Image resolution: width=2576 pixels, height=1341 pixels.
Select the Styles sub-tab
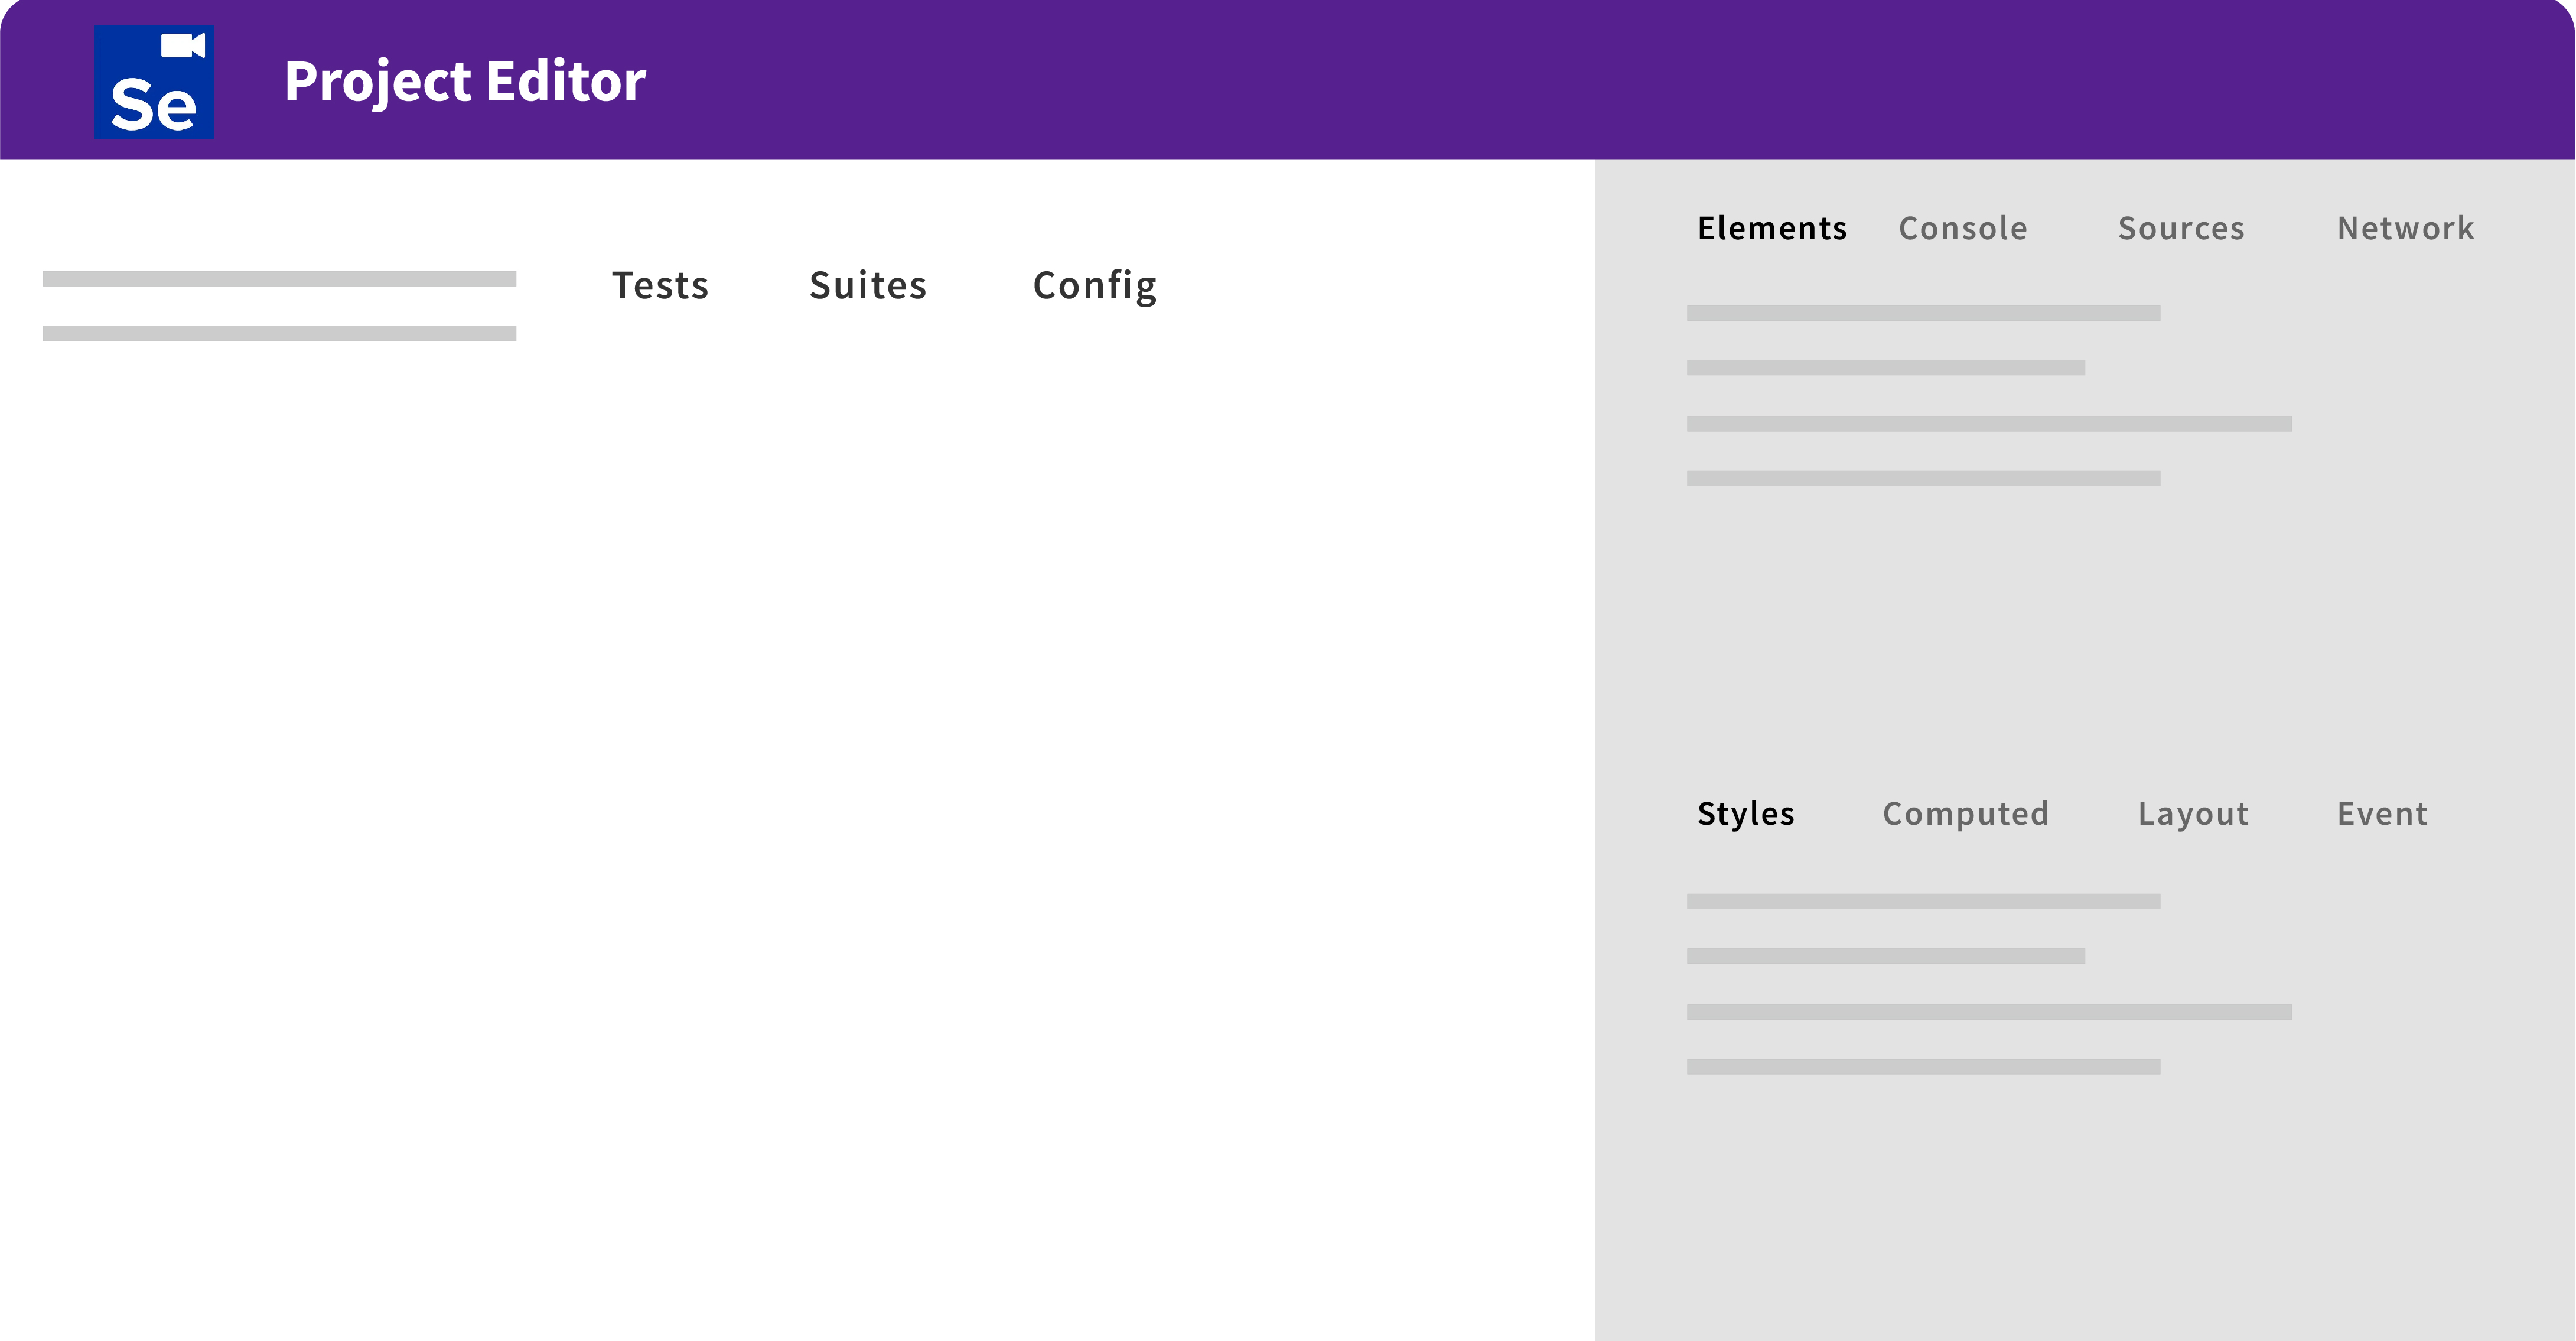pos(1745,814)
